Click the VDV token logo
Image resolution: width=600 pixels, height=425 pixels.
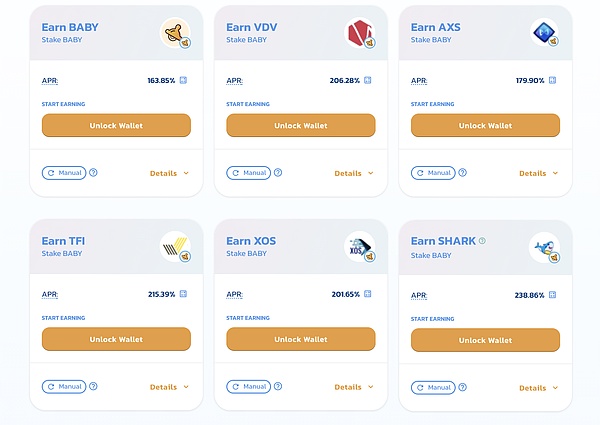click(x=360, y=34)
